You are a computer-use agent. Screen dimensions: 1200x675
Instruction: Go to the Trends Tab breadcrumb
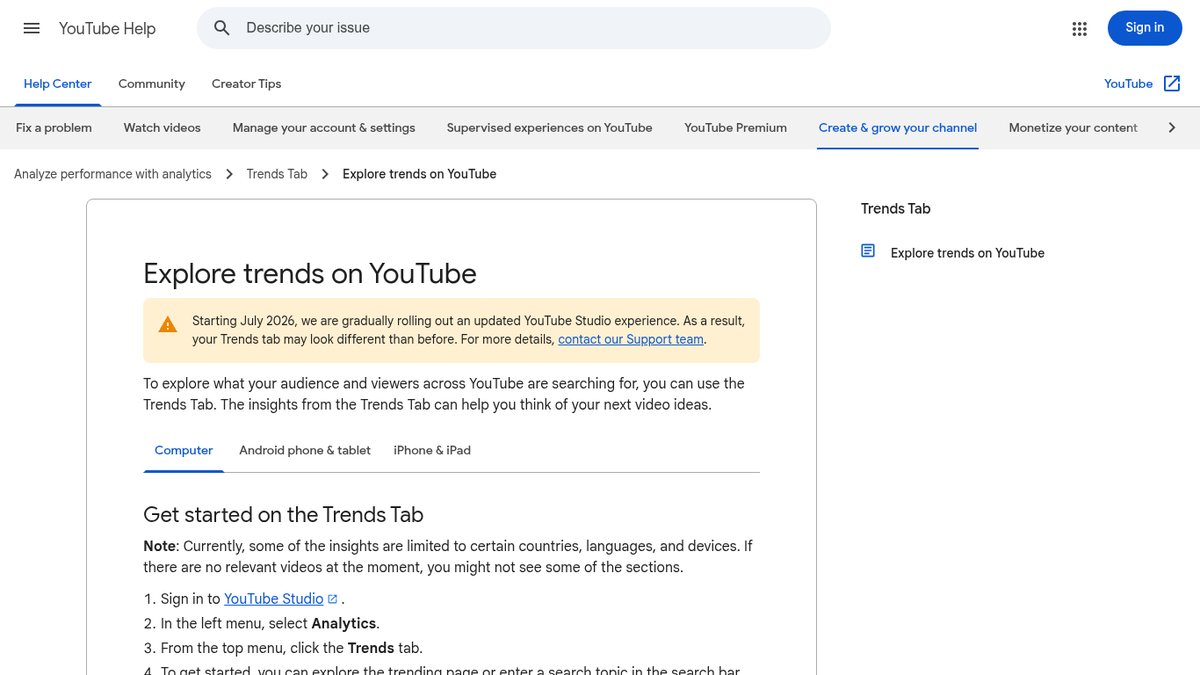point(277,174)
